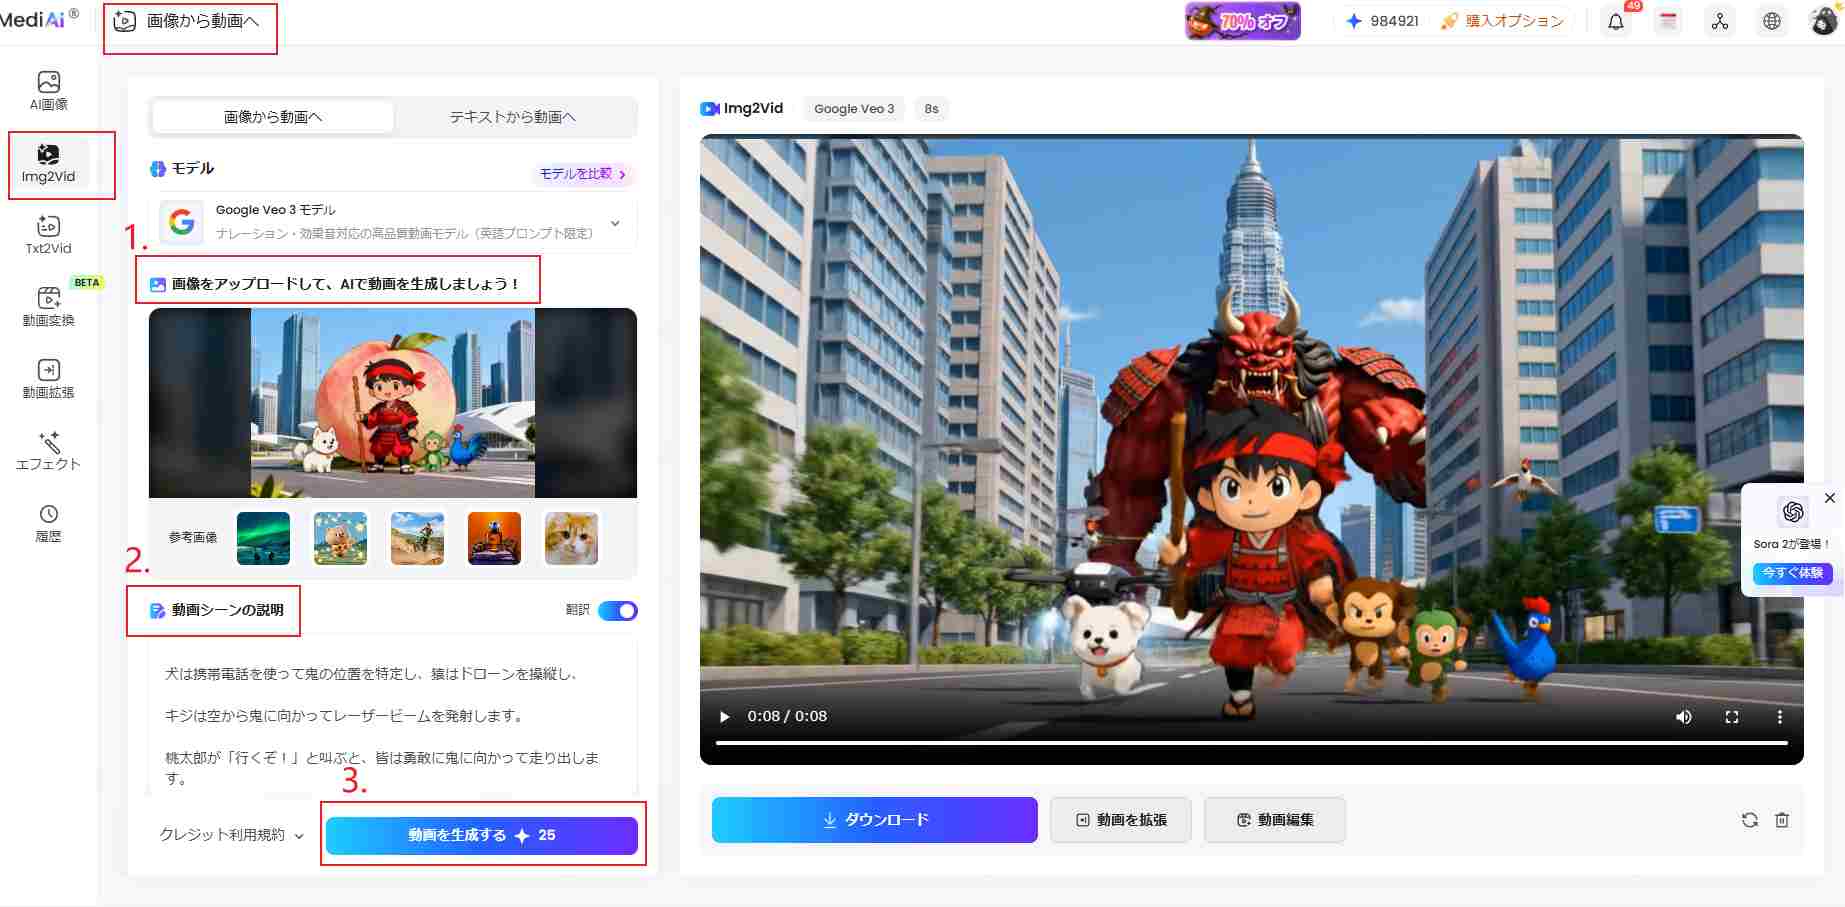
Task: Select the 動画変換 BETA tool
Action: point(46,308)
